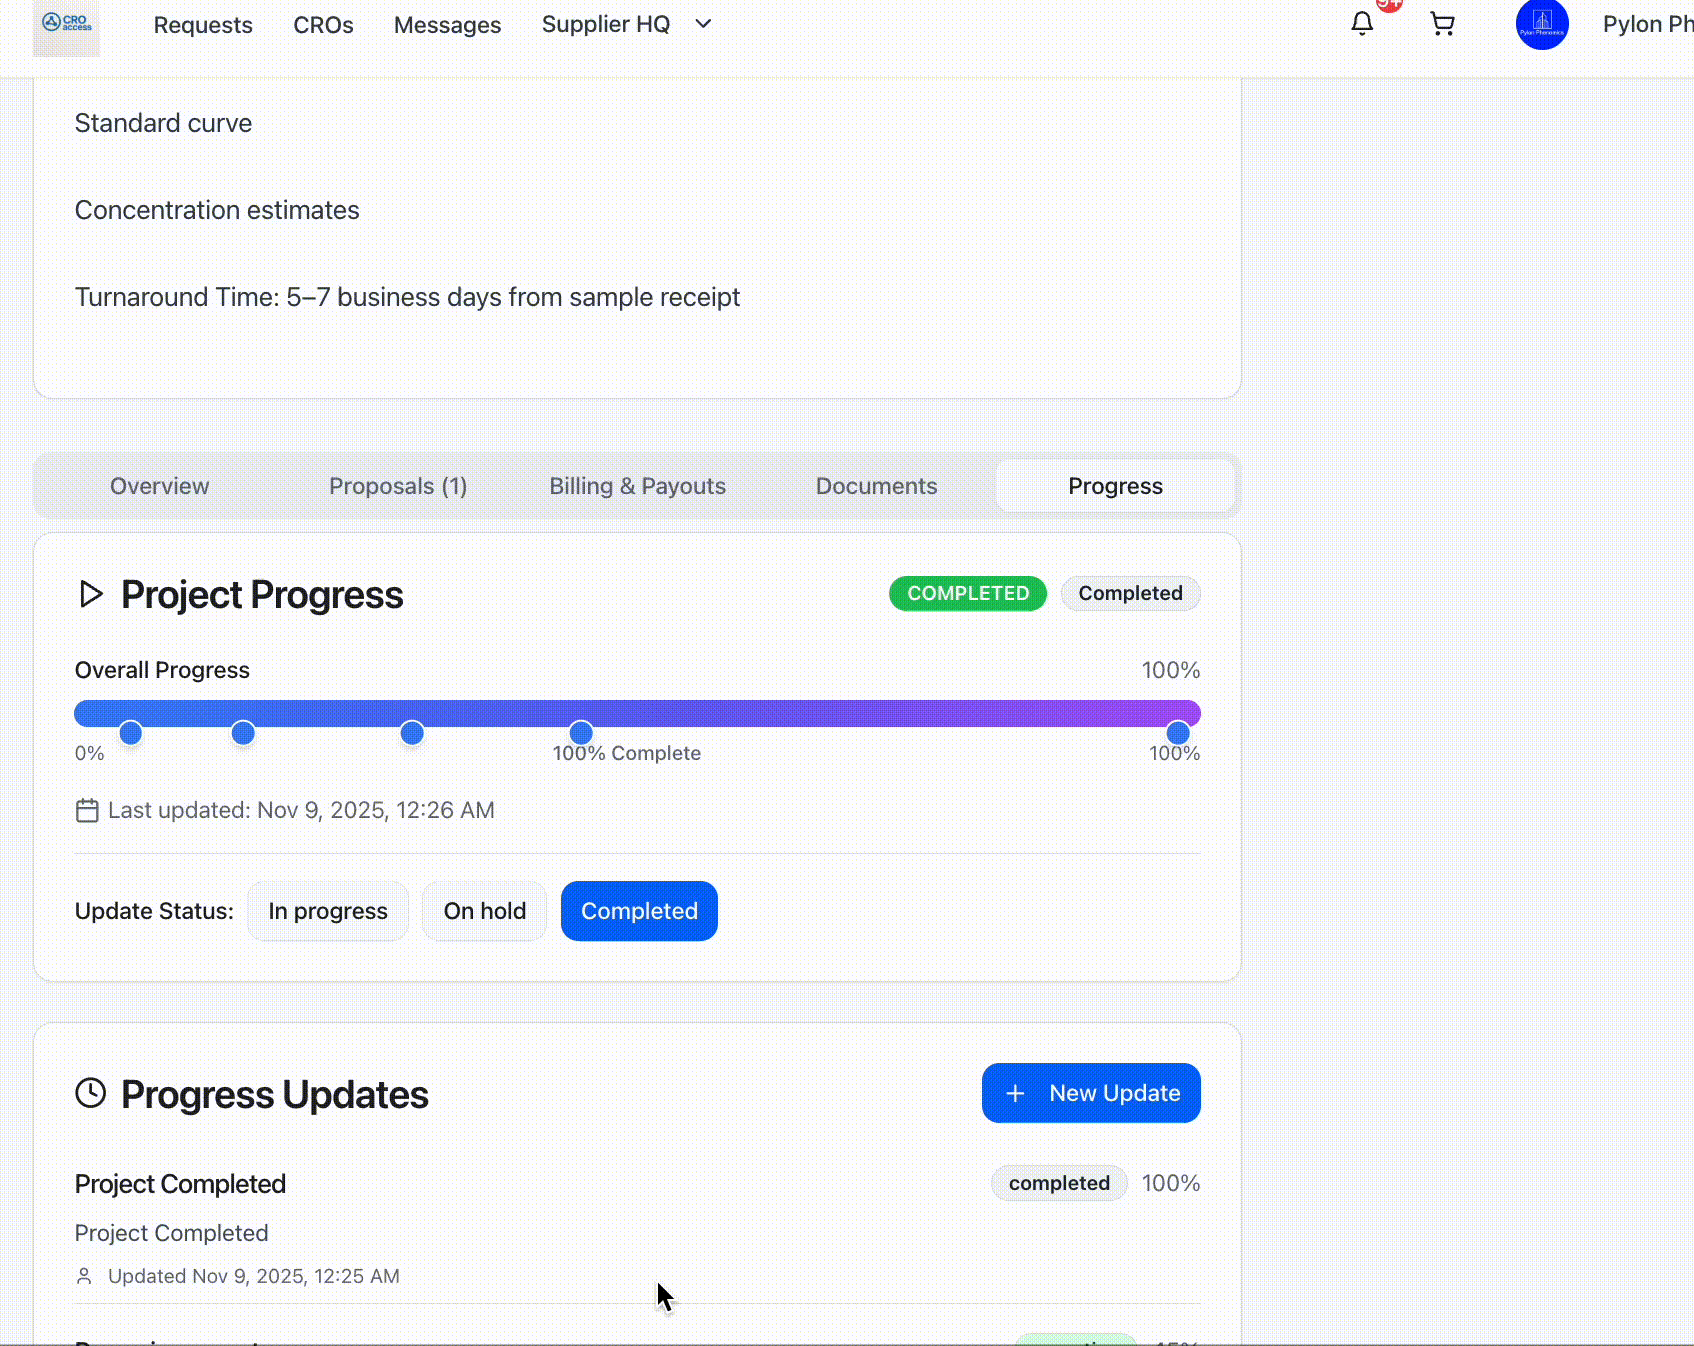Set update status to Completed
This screenshot has height=1346, width=1694.
pyautogui.click(x=639, y=911)
